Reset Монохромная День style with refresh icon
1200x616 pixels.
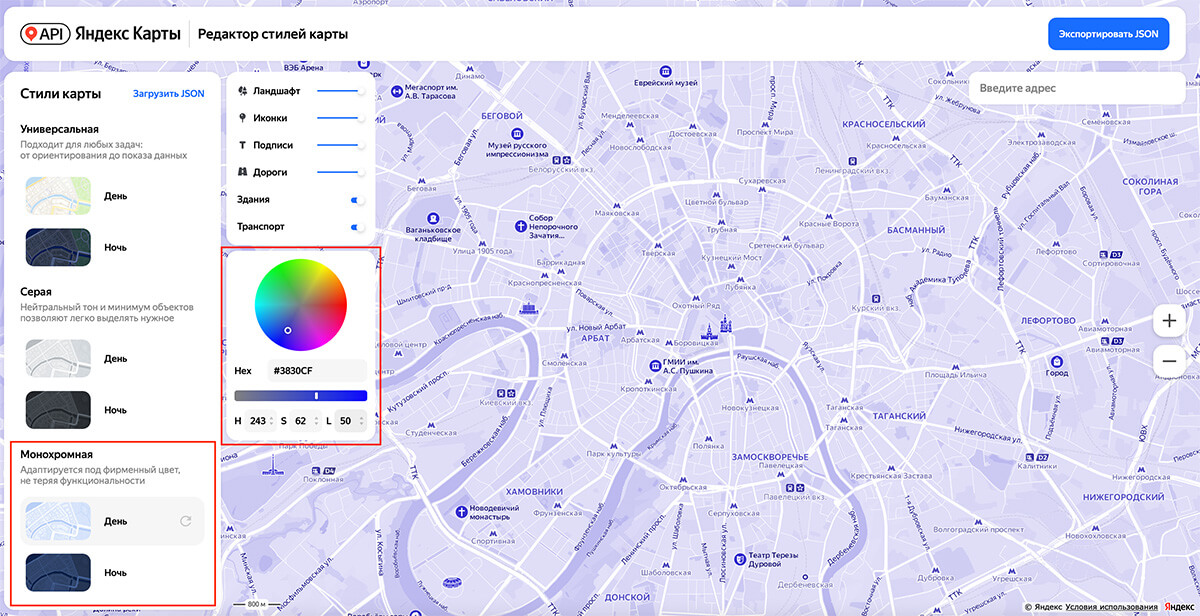point(185,521)
